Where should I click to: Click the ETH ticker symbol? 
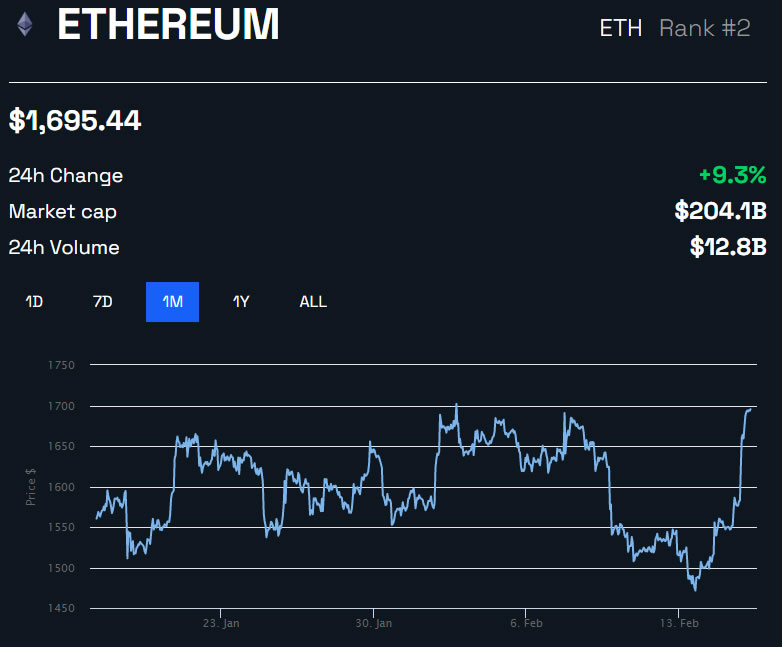point(620,28)
